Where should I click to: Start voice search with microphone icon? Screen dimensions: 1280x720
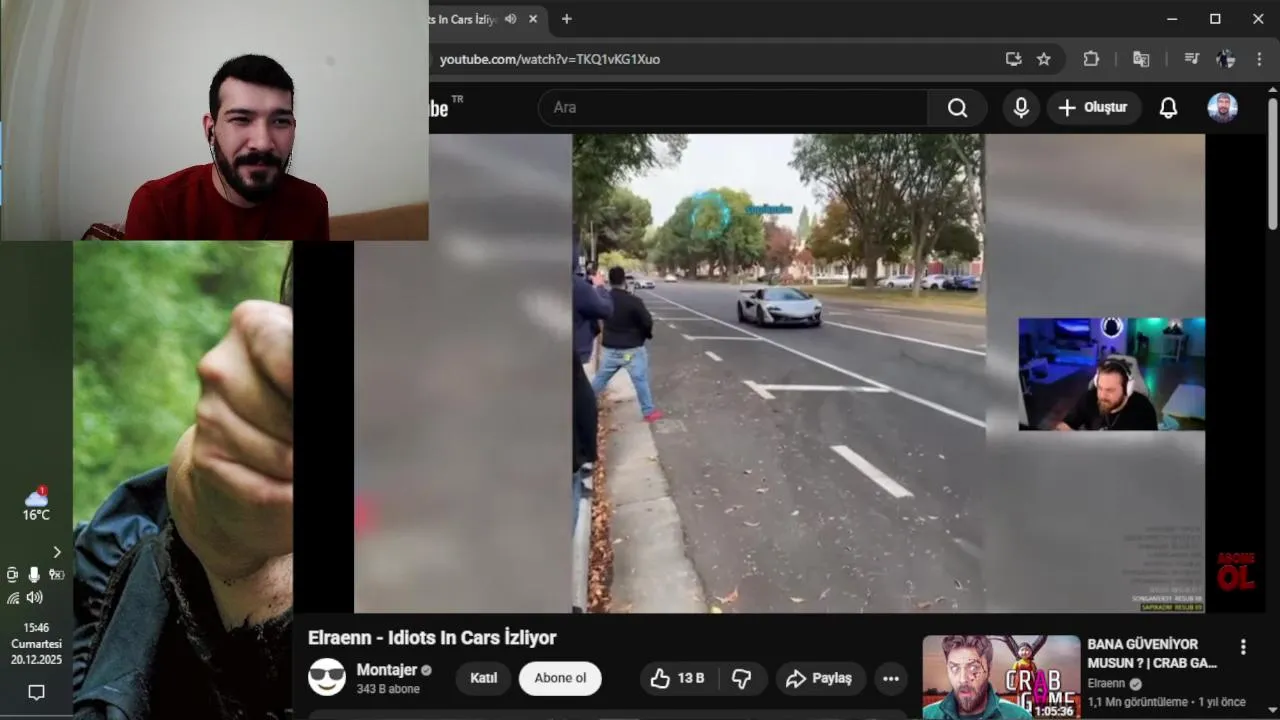1021,108
